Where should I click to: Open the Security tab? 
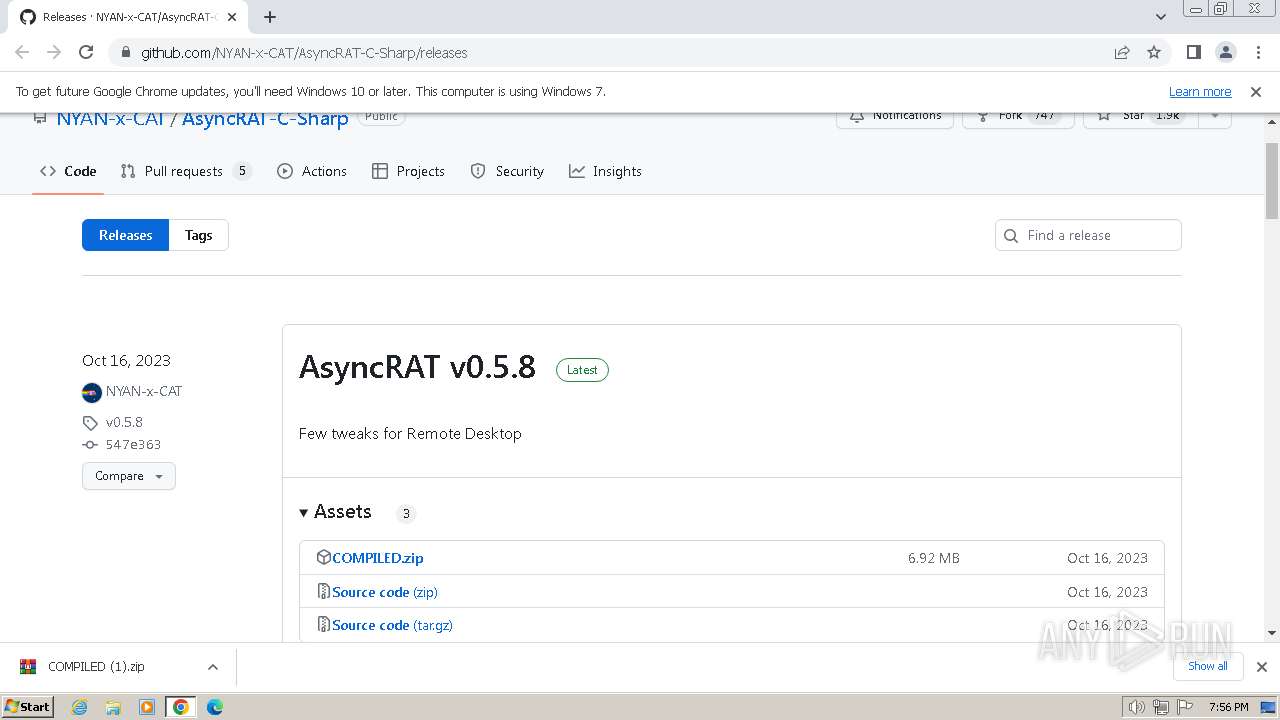pos(507,171)
